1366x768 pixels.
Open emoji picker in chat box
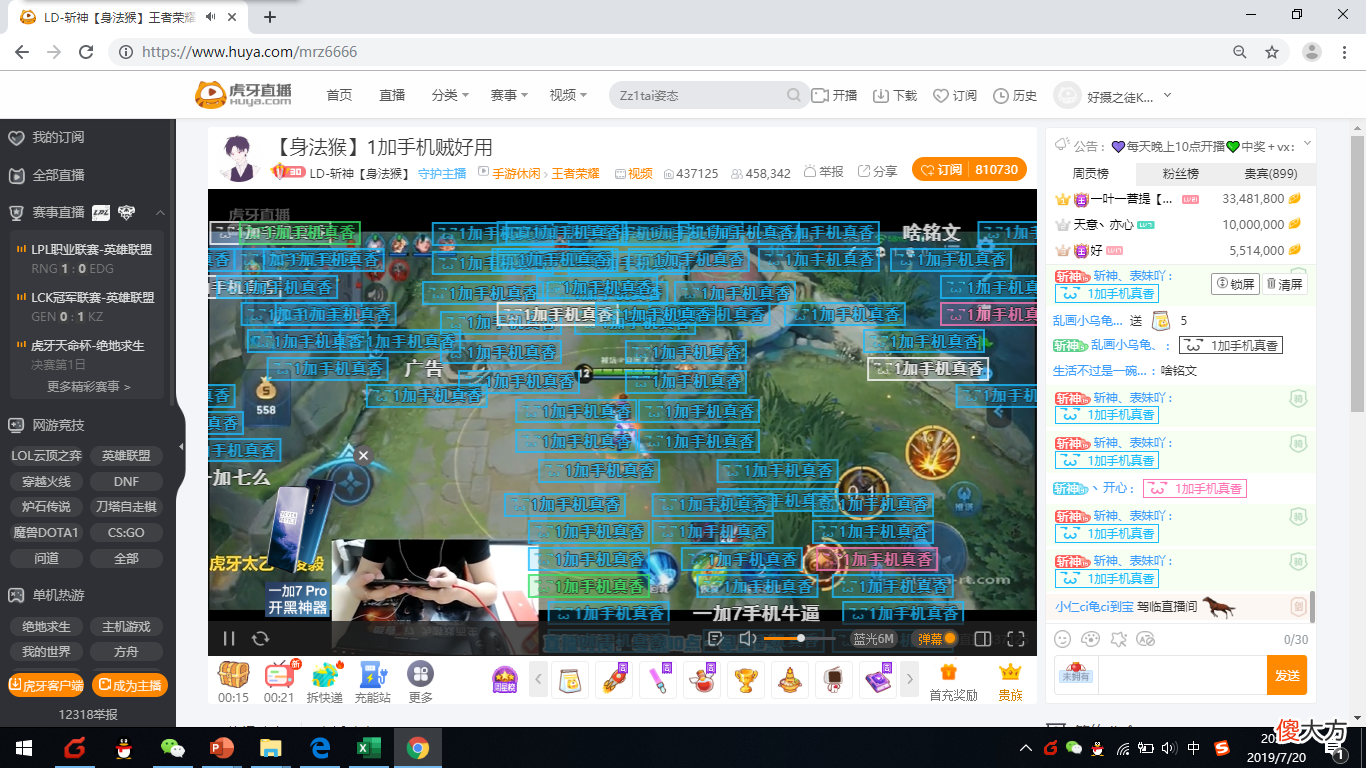1063,638
